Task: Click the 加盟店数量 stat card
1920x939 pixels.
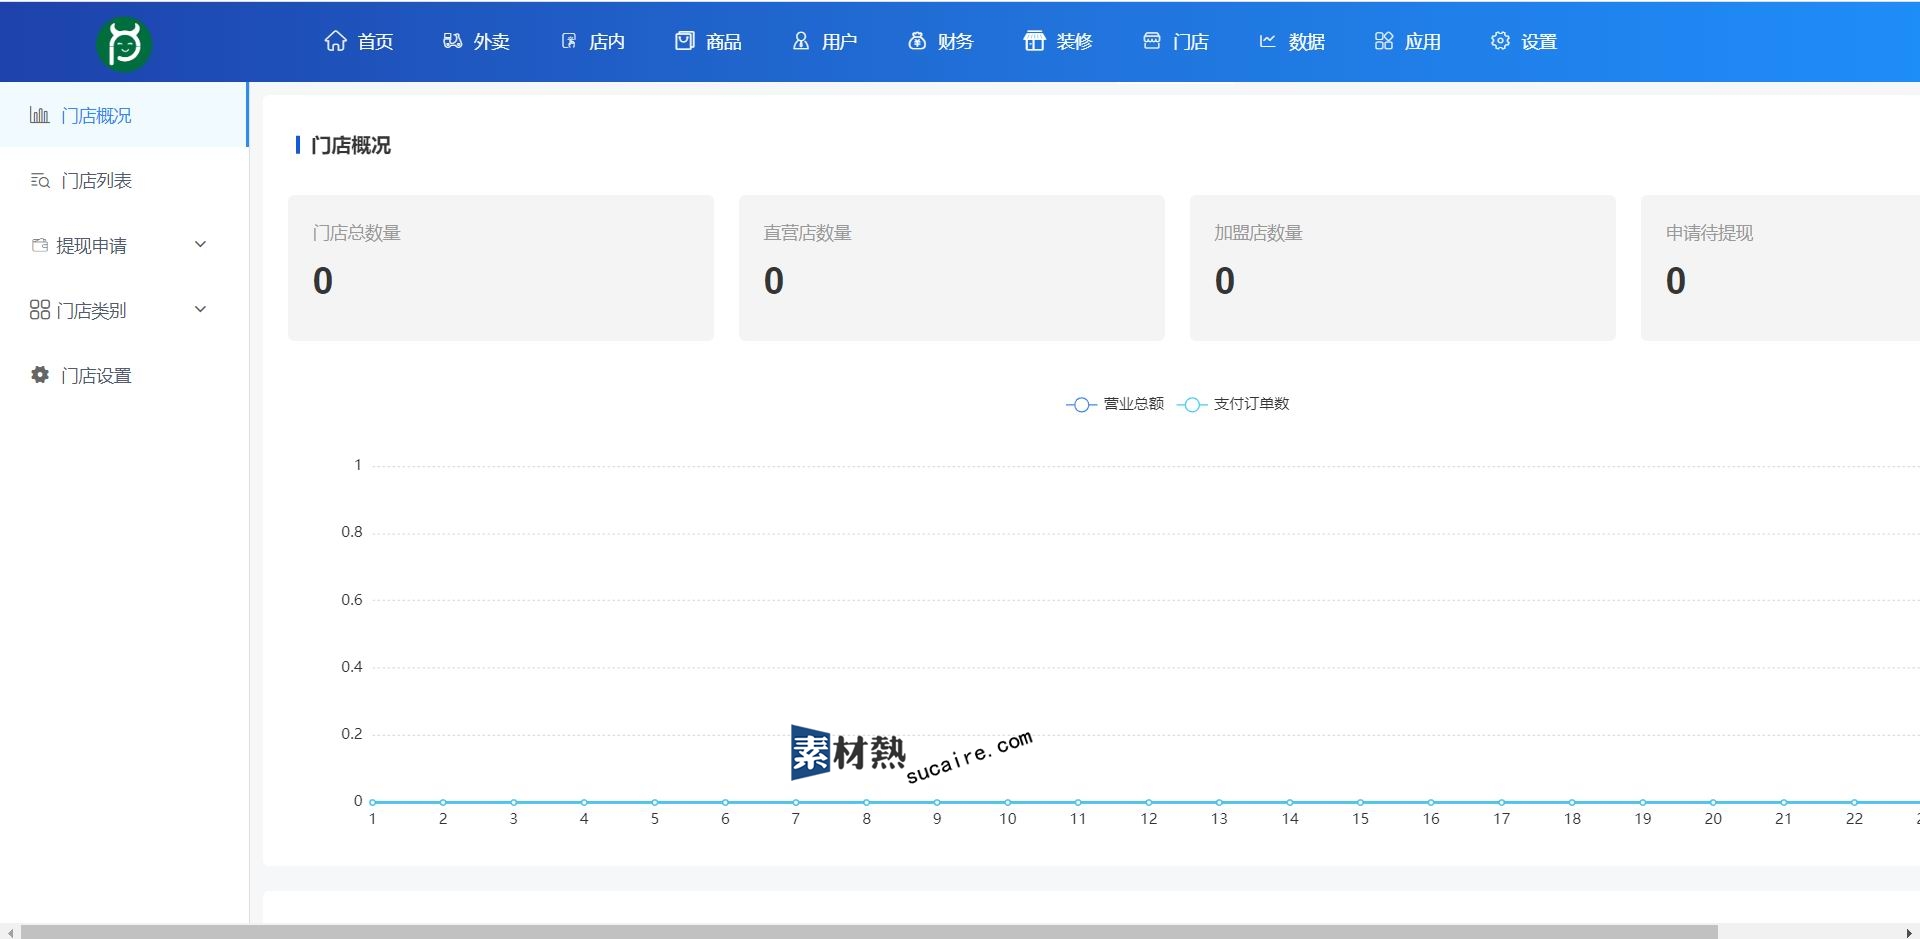Action: coord(1403,268)
